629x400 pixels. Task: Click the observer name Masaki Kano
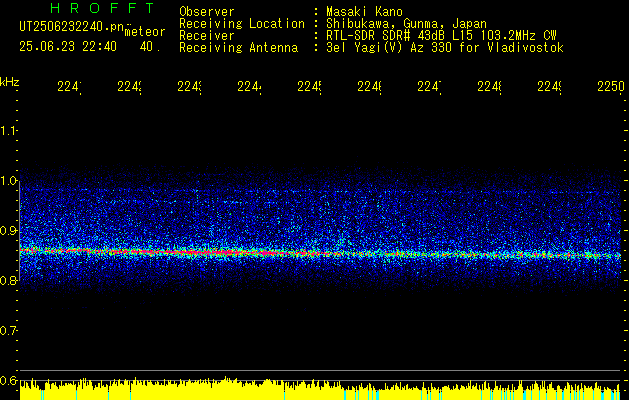click(364, 11)
